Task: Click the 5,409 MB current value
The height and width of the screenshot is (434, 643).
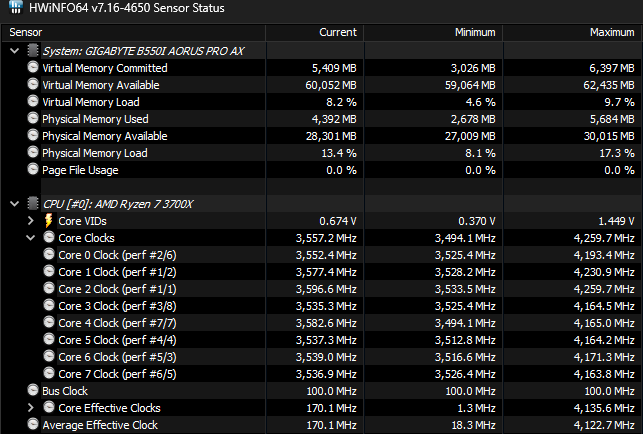Action: click(x=334, y=68)
